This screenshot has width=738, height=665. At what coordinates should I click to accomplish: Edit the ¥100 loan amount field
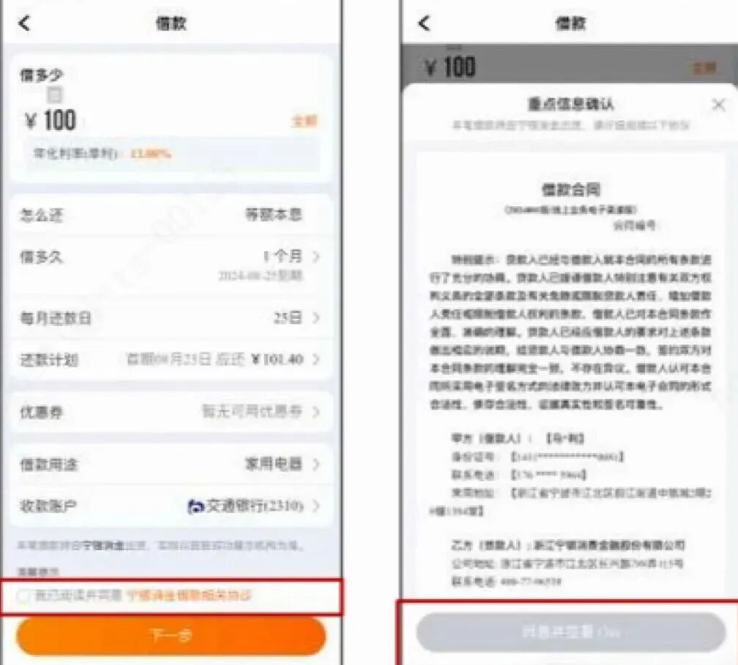pyautogui.click(x=52, y=121)
